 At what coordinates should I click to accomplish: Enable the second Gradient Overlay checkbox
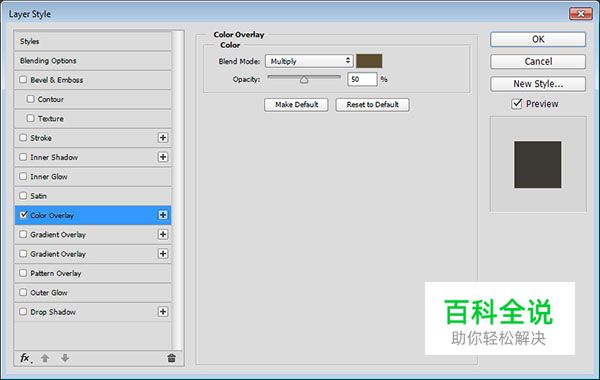point(23,253)
